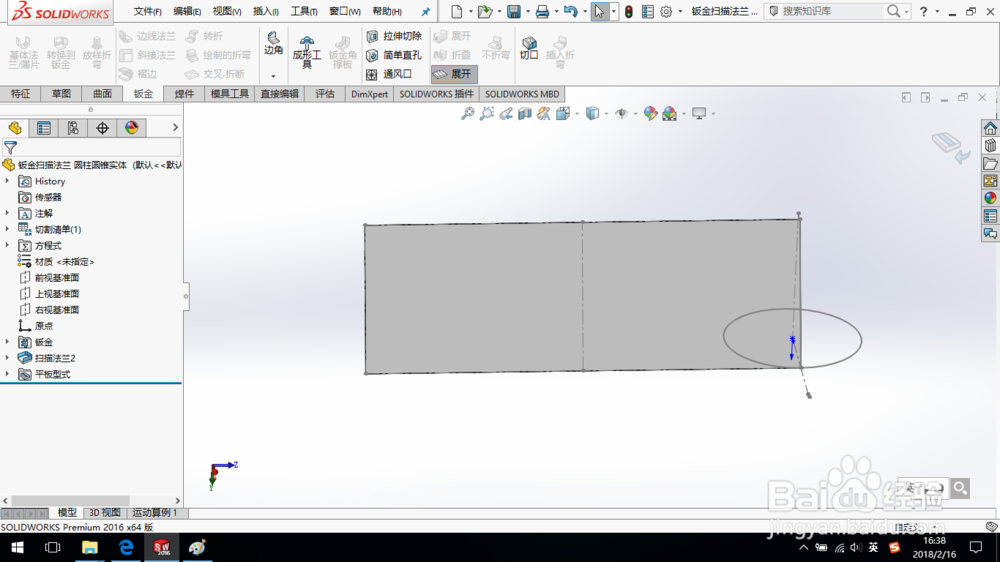Click the Open file icon

(x=485, y=11)
